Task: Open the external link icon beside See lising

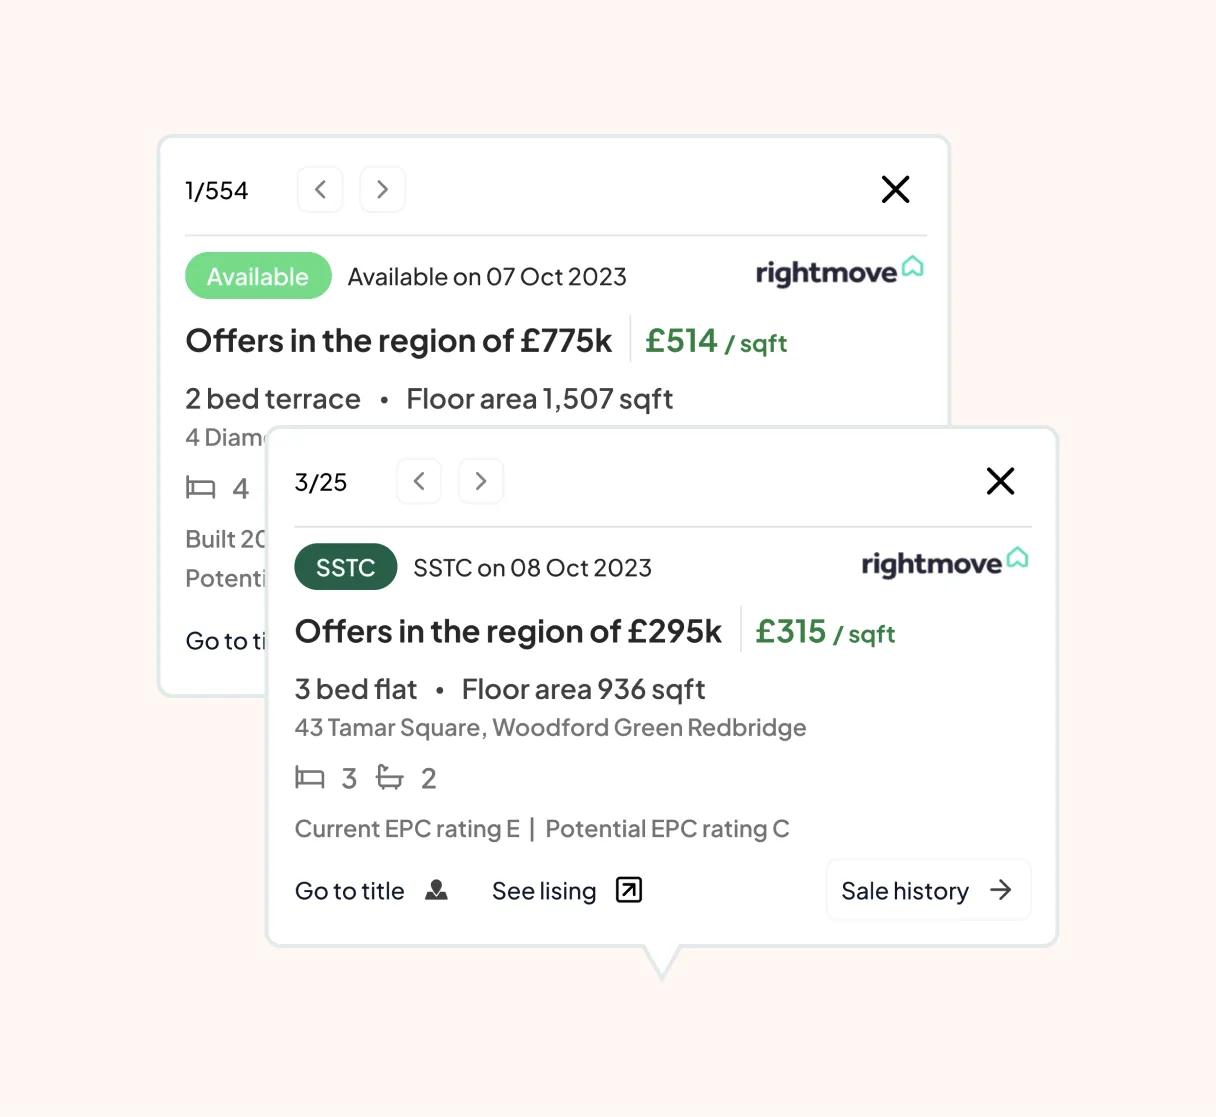Action: pos(628,890)
